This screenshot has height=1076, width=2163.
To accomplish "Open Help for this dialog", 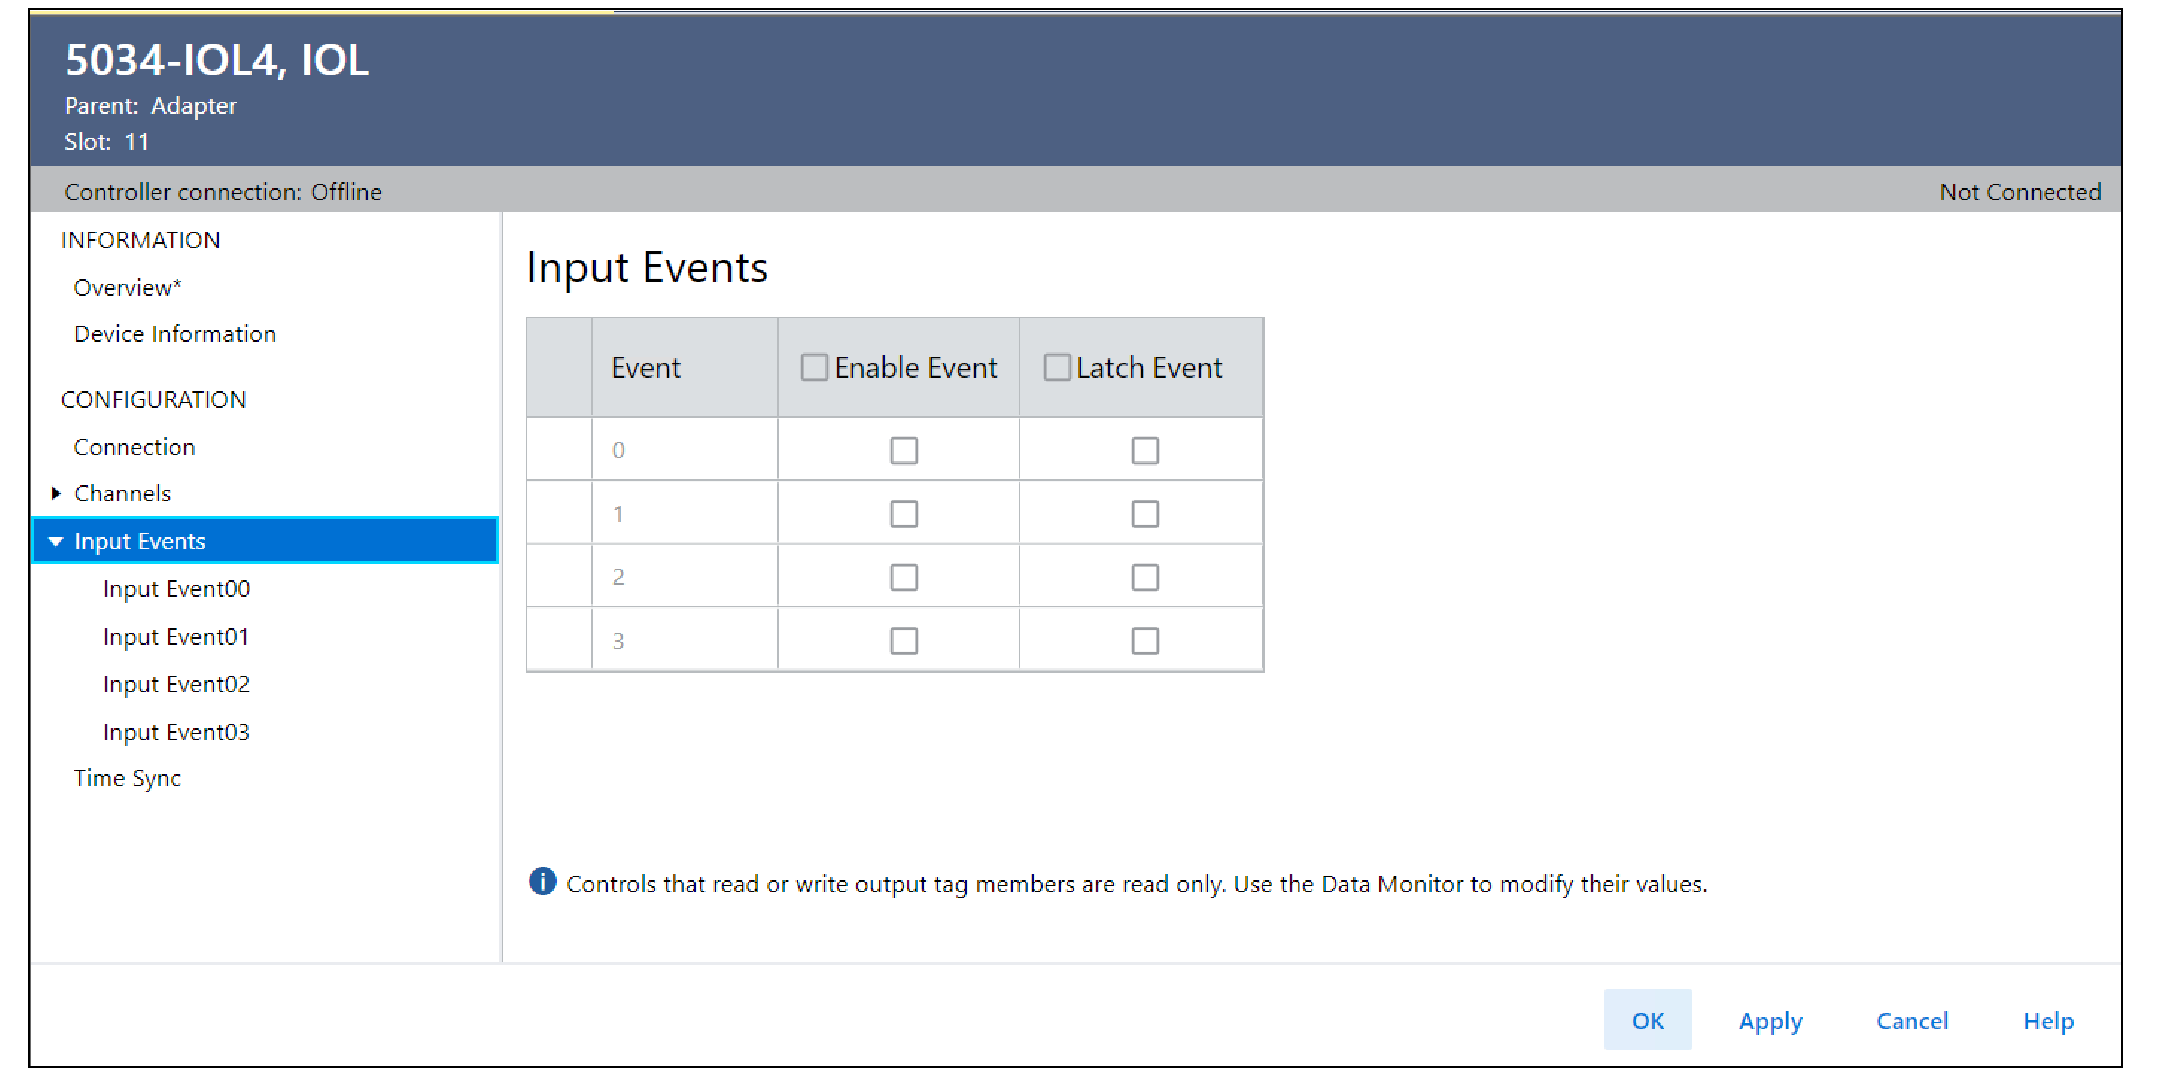I will (x=2049, y=1021).
